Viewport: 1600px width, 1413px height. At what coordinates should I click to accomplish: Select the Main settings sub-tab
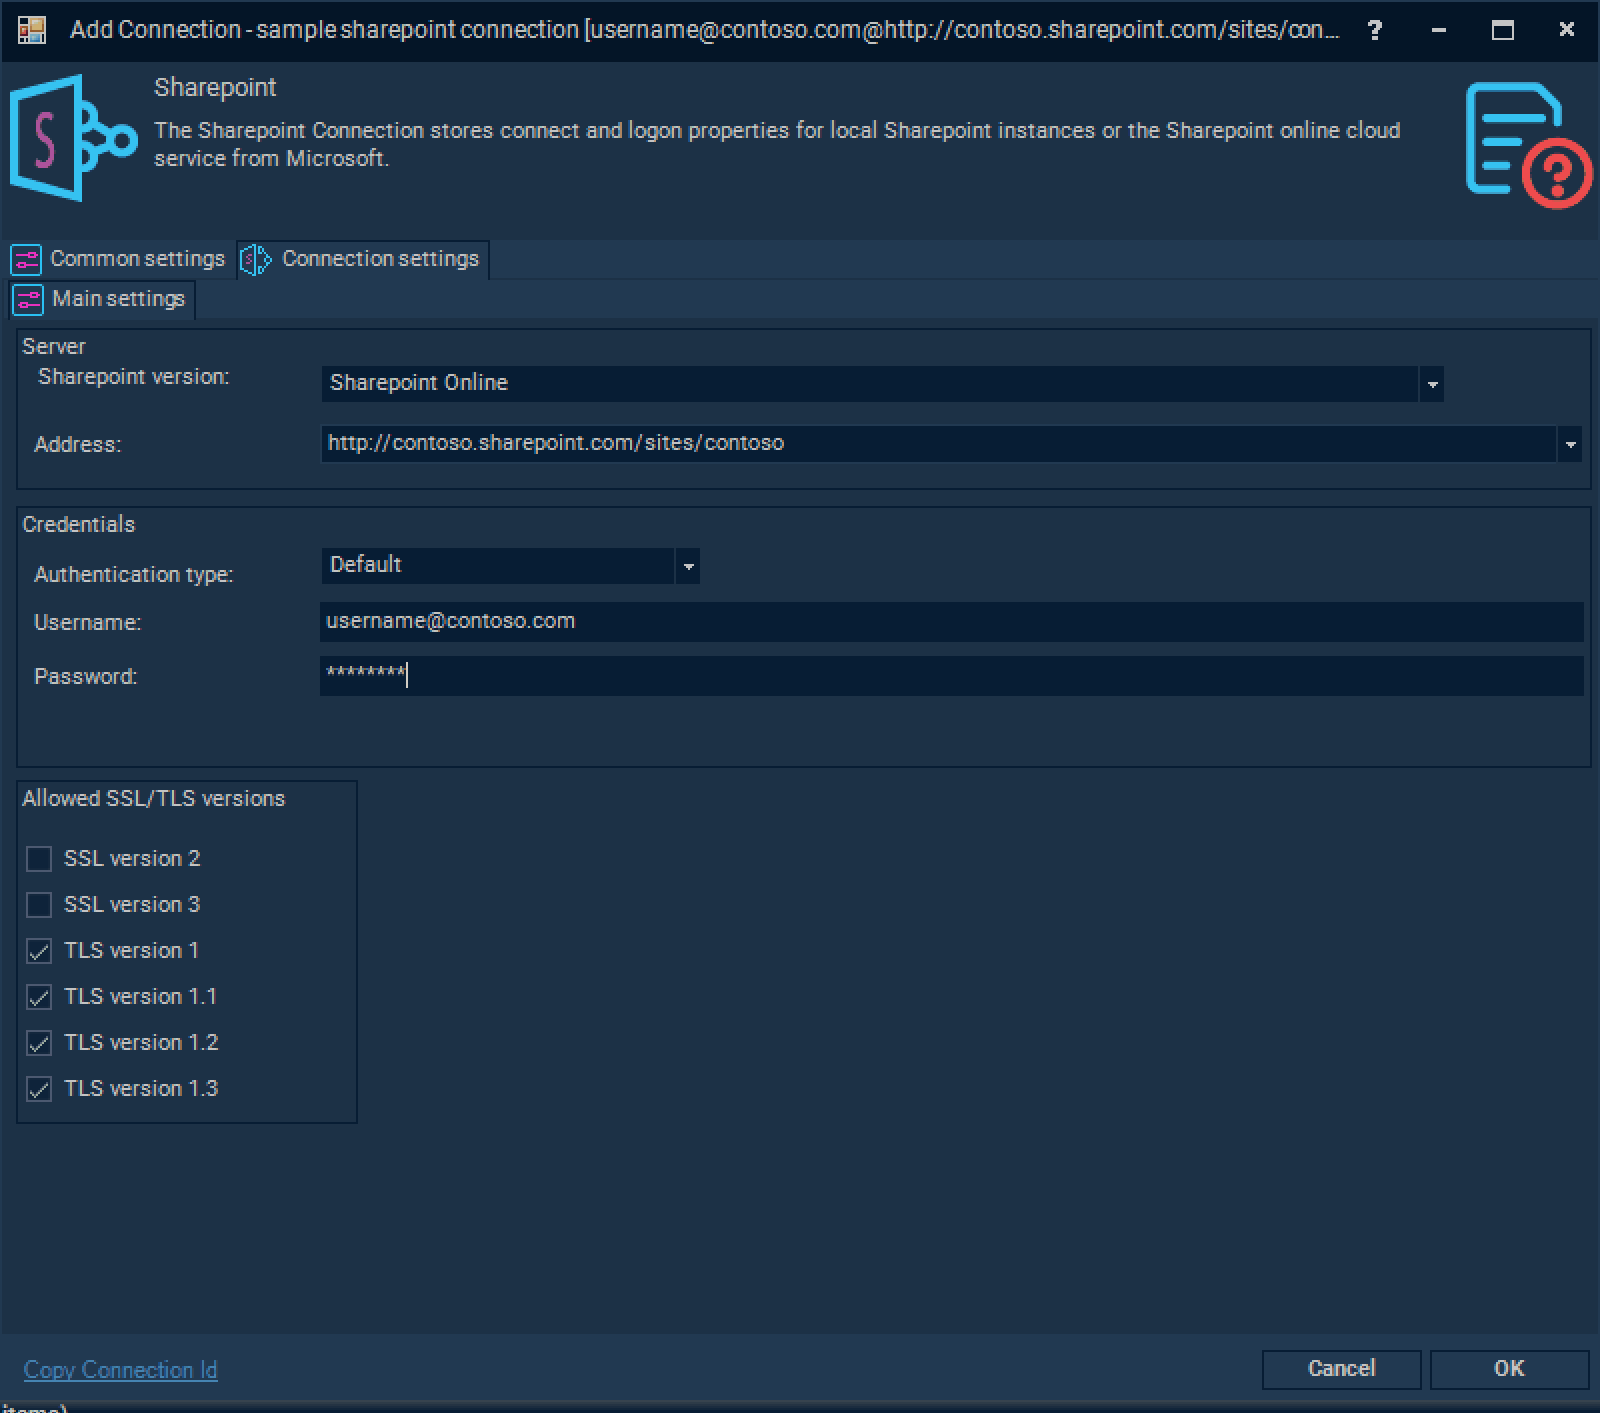118,299
